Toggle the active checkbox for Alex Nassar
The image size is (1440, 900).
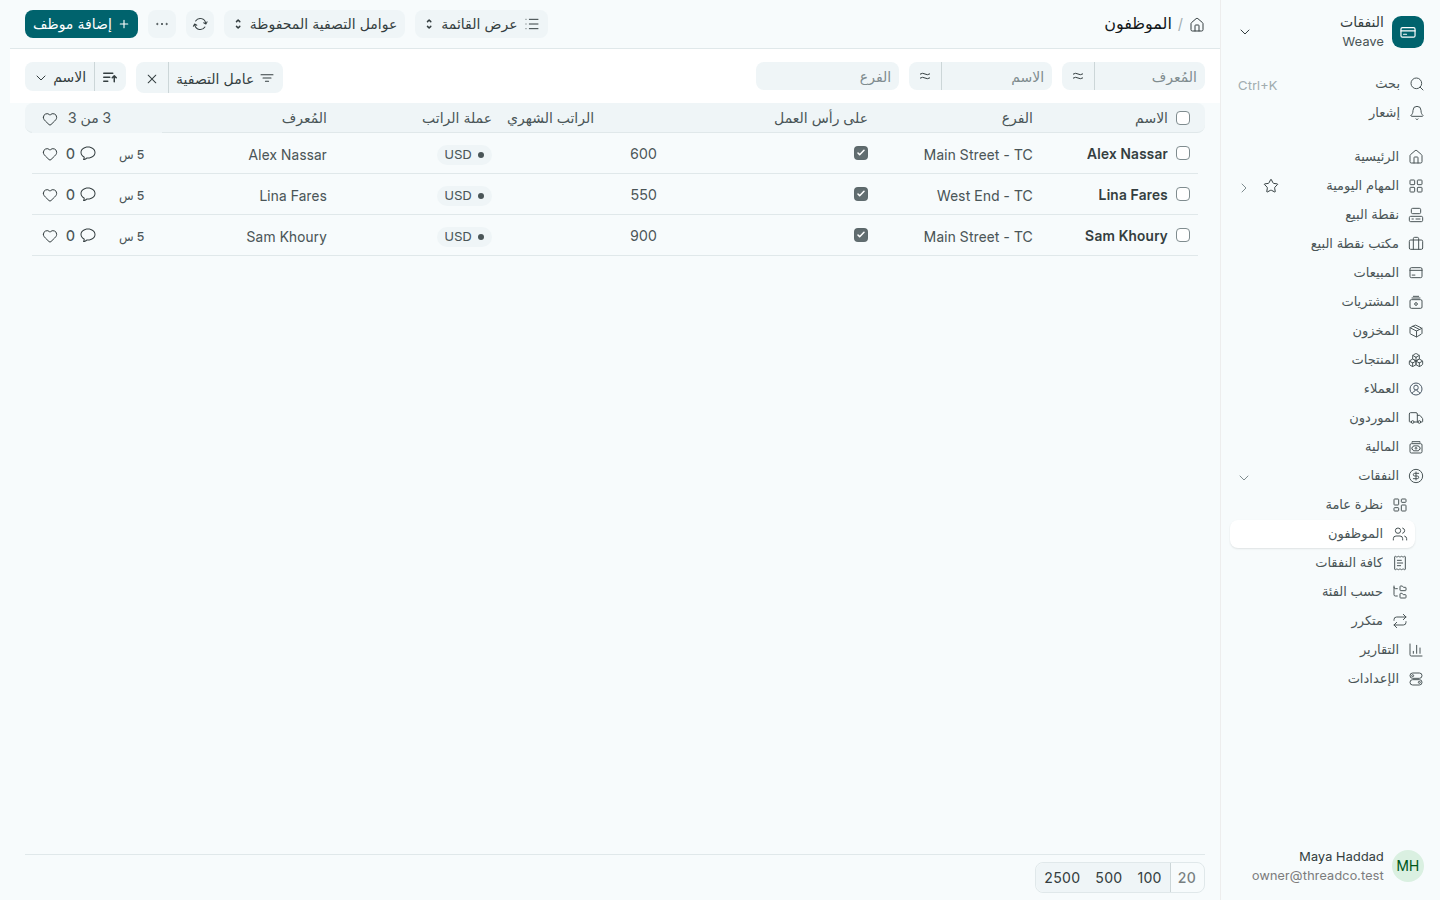(861, 153)
